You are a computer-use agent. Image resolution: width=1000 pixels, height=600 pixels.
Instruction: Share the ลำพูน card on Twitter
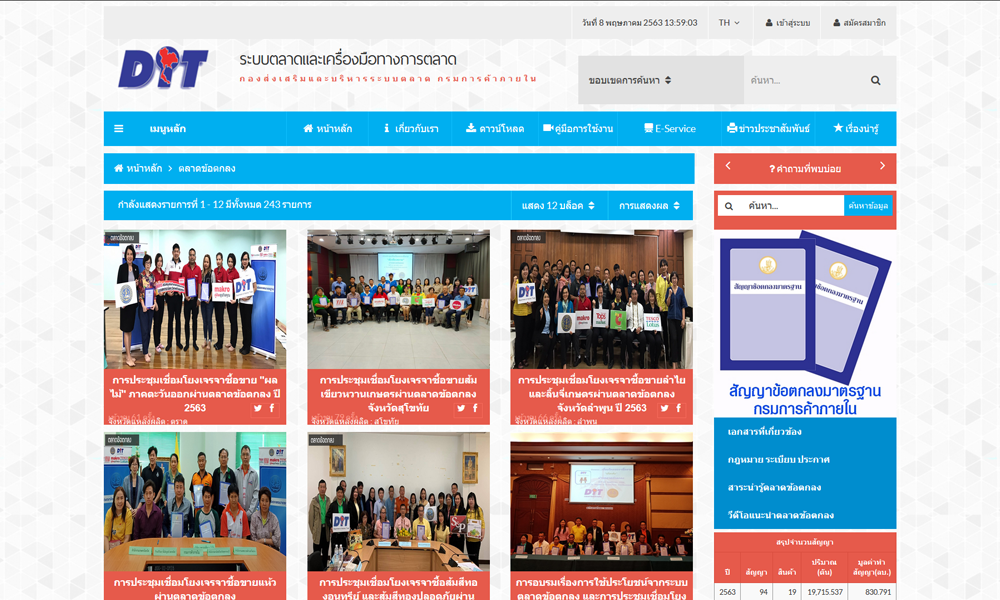(x=665, y=408)
